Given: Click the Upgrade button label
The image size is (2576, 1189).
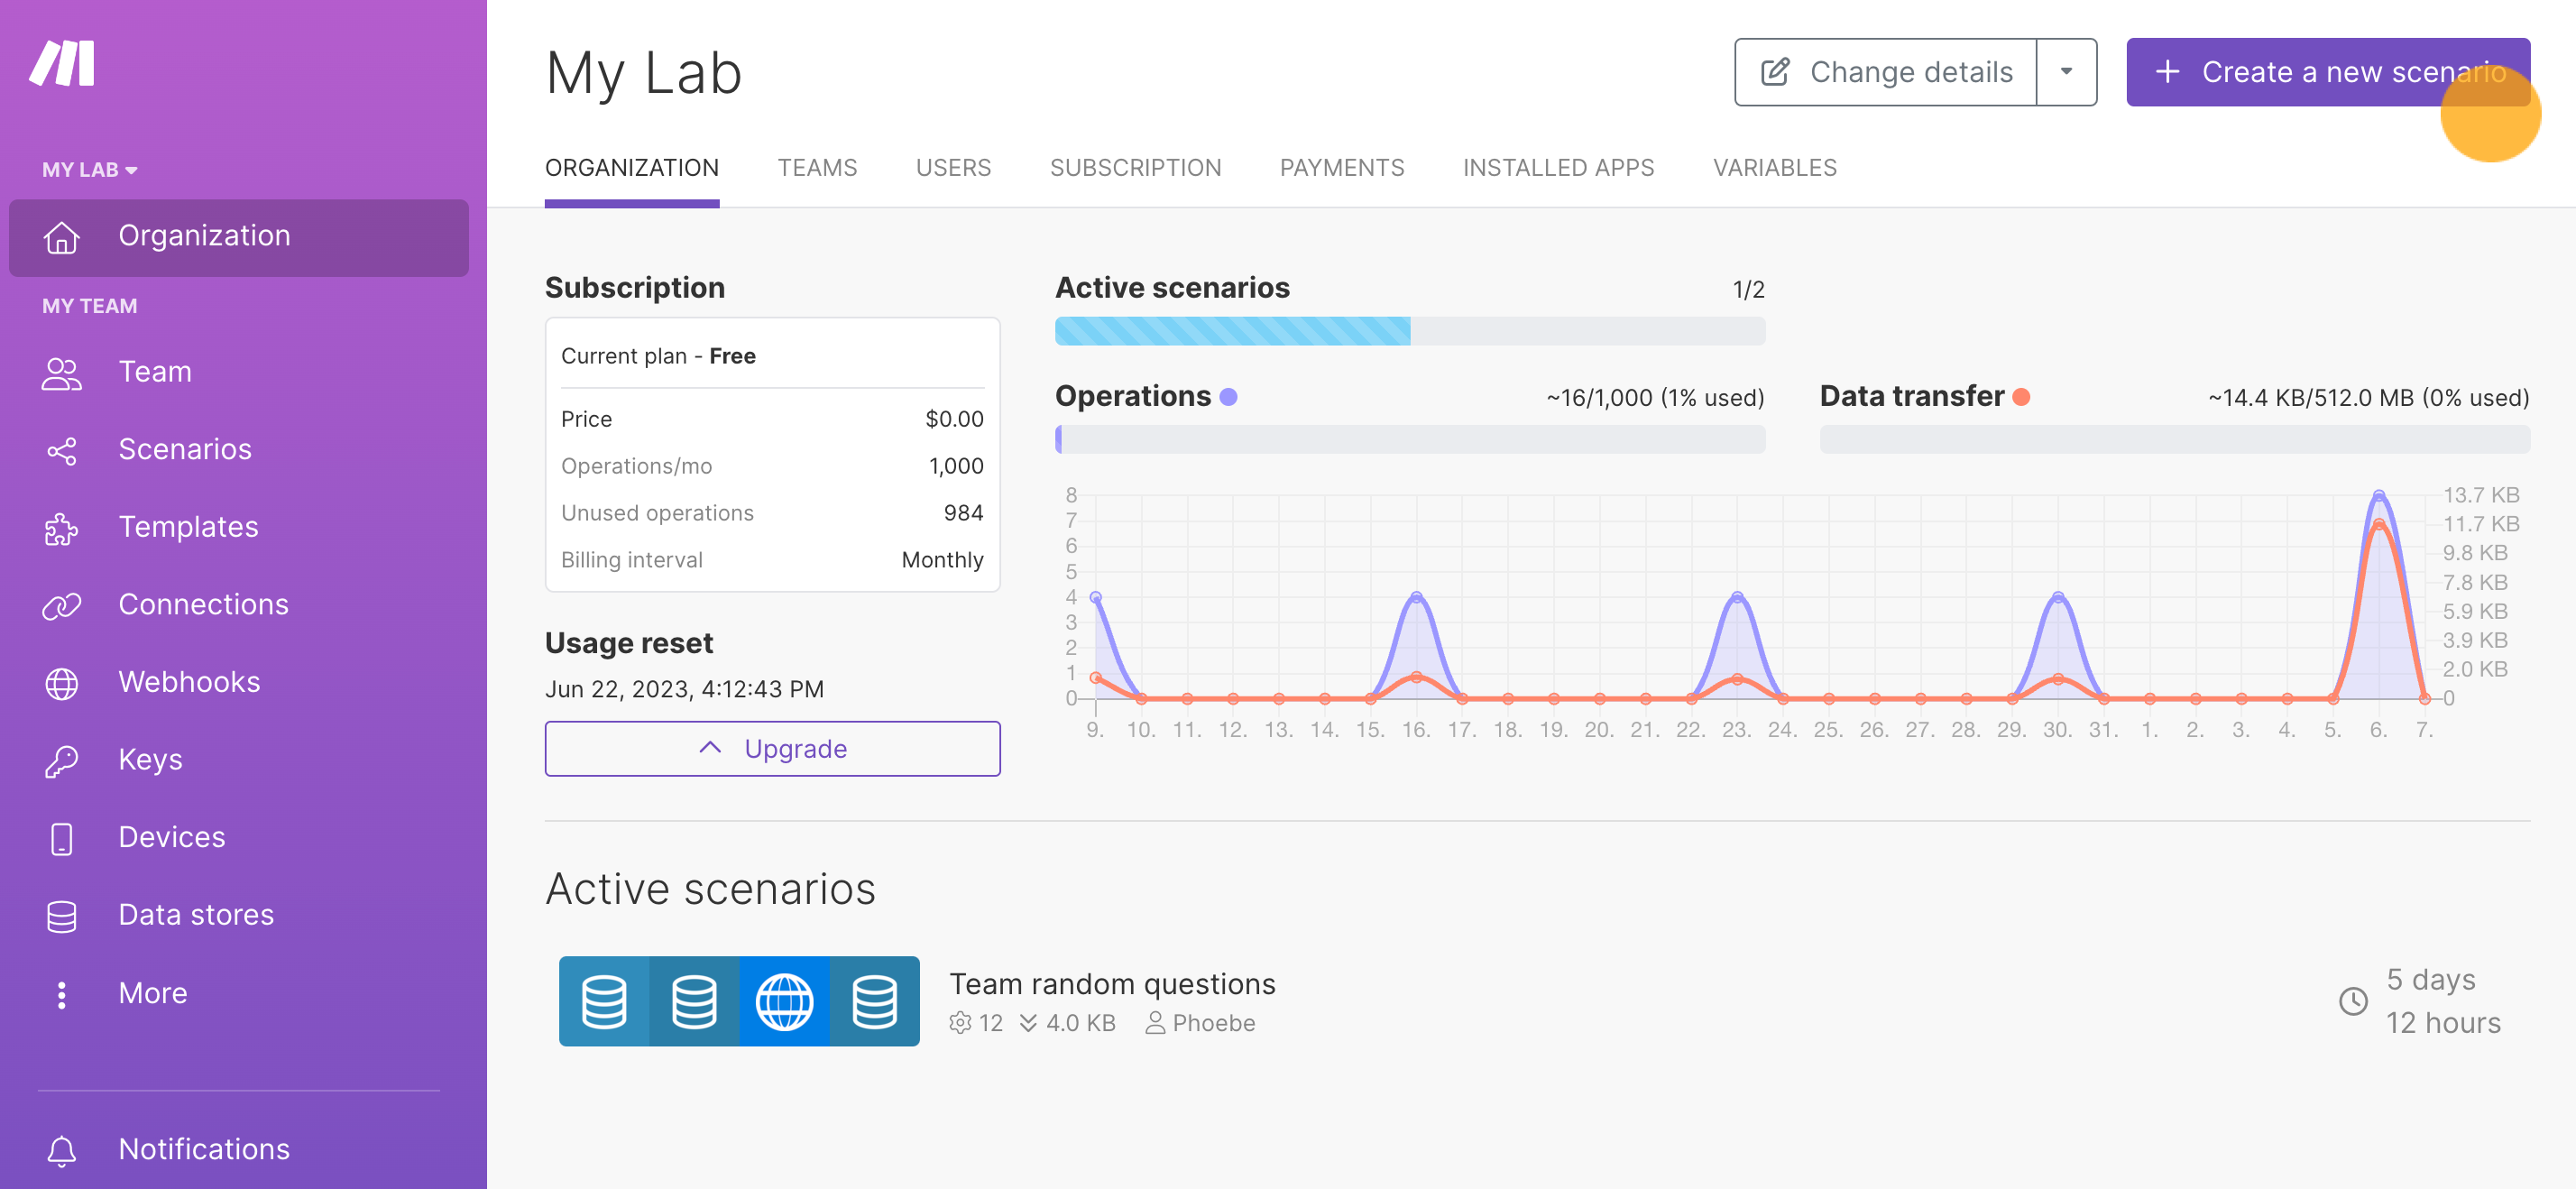Looking at the screenshot, I should [796, 749].
